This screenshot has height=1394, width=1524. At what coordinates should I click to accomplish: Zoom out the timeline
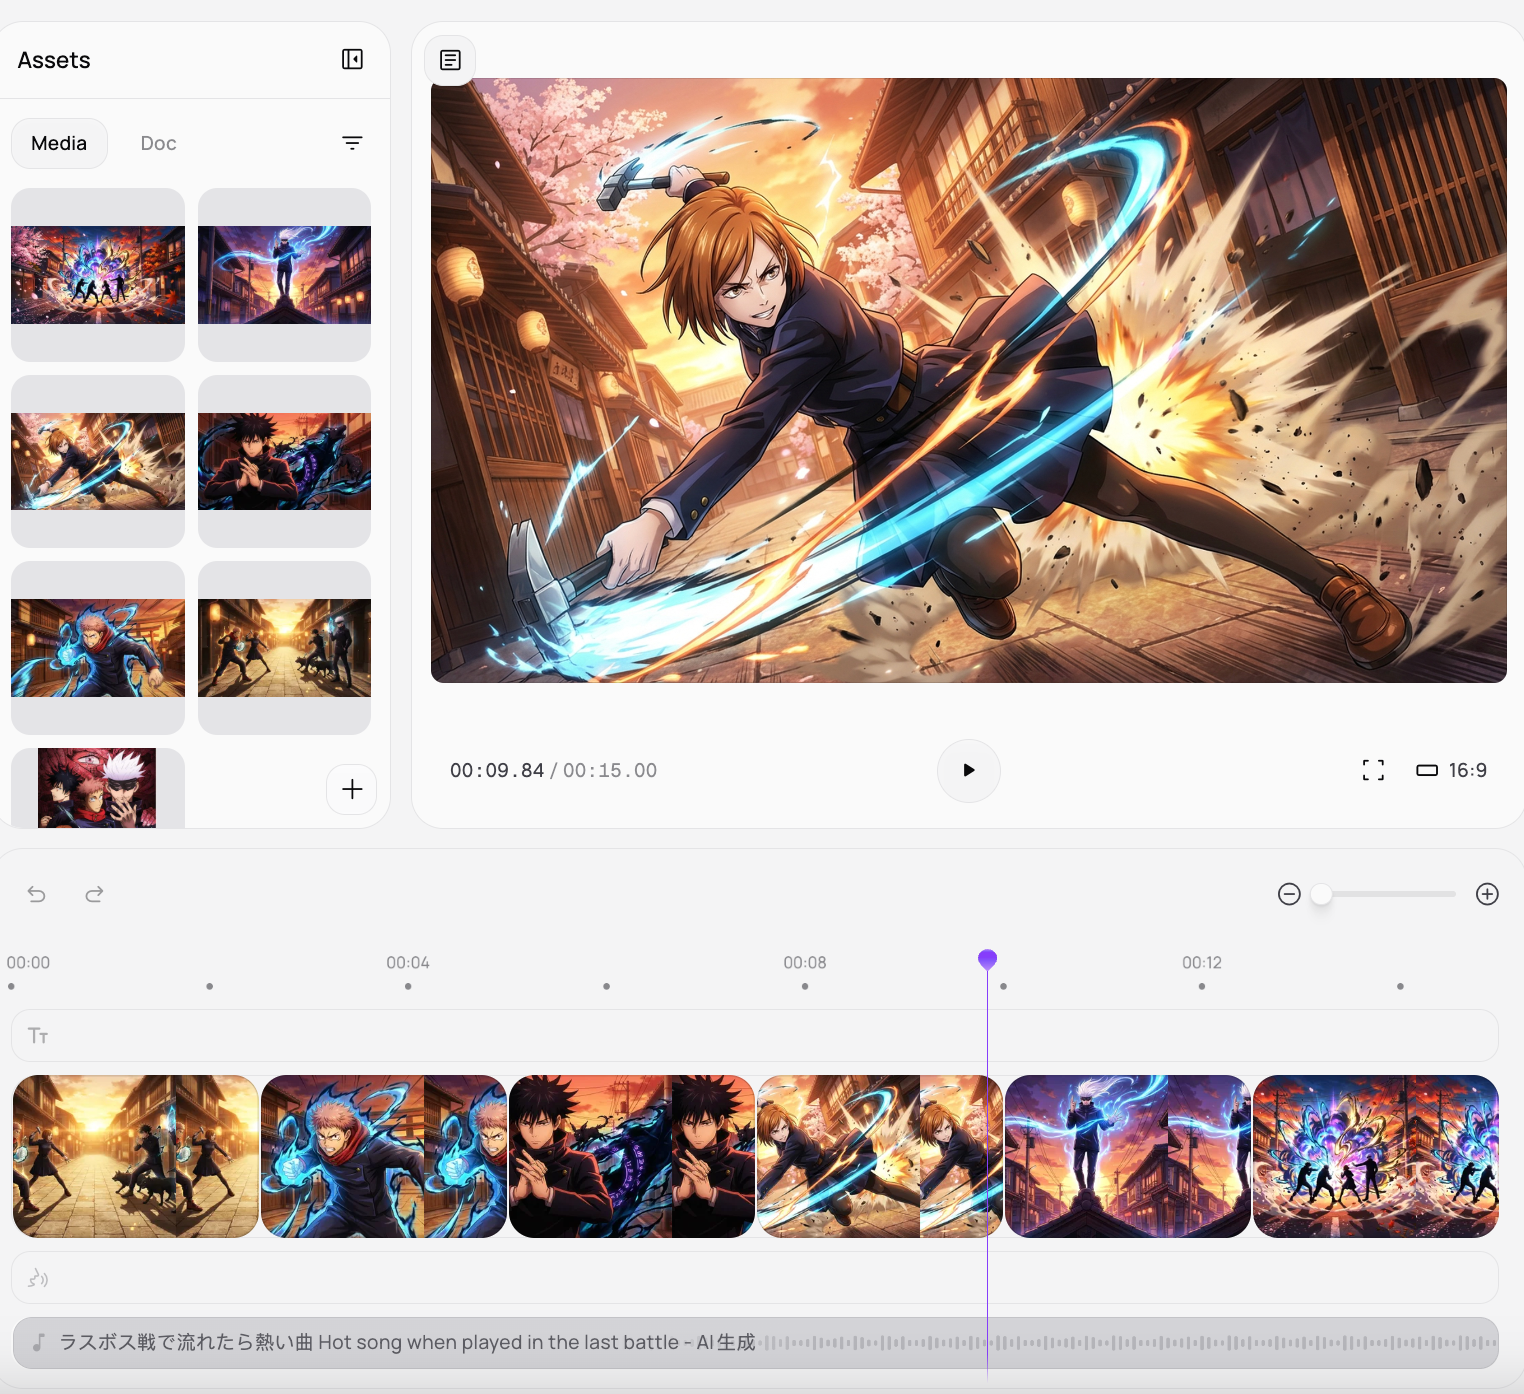point(1289,894)
